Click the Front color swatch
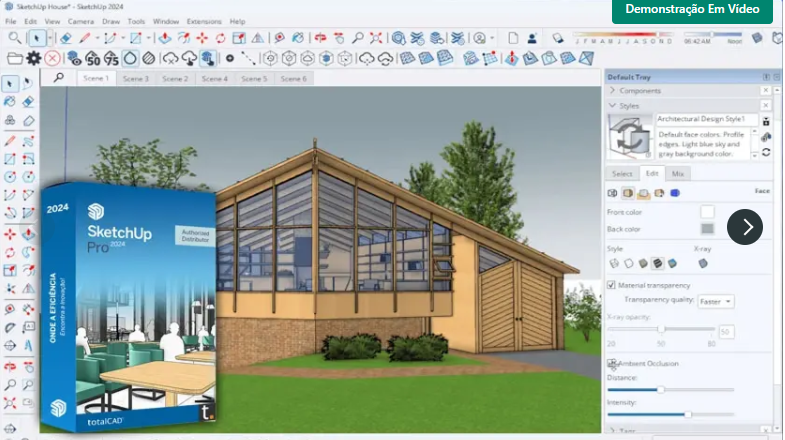Image resolution: width=785 pixels, height=440 pixels. tap(707, 212)
